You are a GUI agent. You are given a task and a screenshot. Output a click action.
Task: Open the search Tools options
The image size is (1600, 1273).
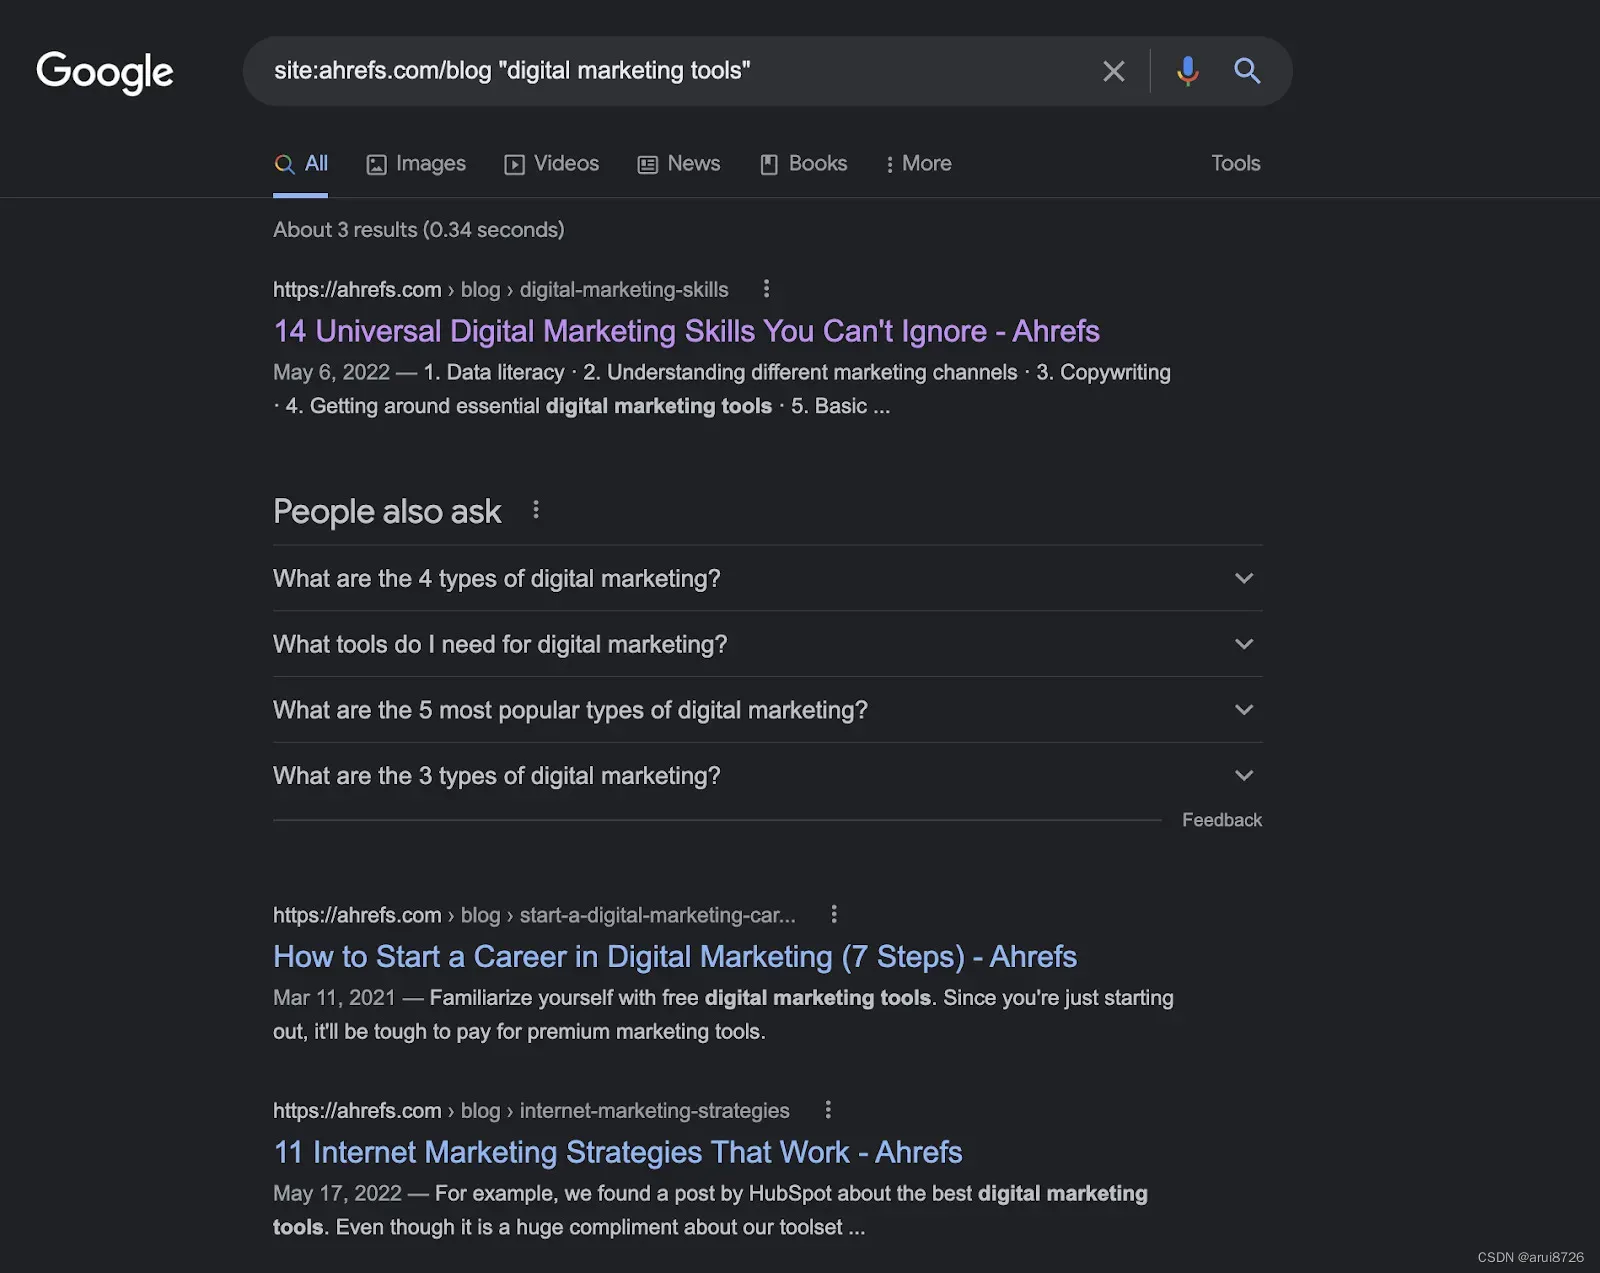(1235, 163)
